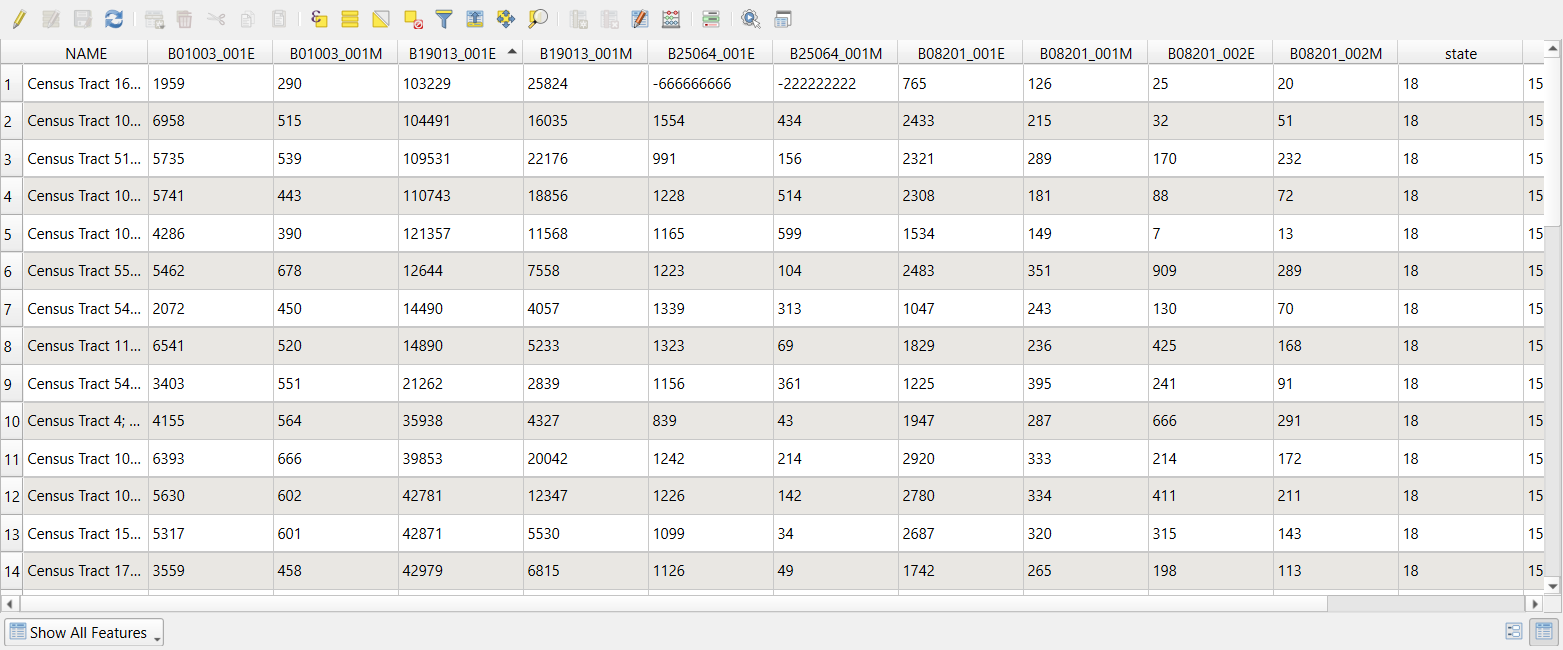
Task: Click the cell containing -666666666
Action: 710,84
